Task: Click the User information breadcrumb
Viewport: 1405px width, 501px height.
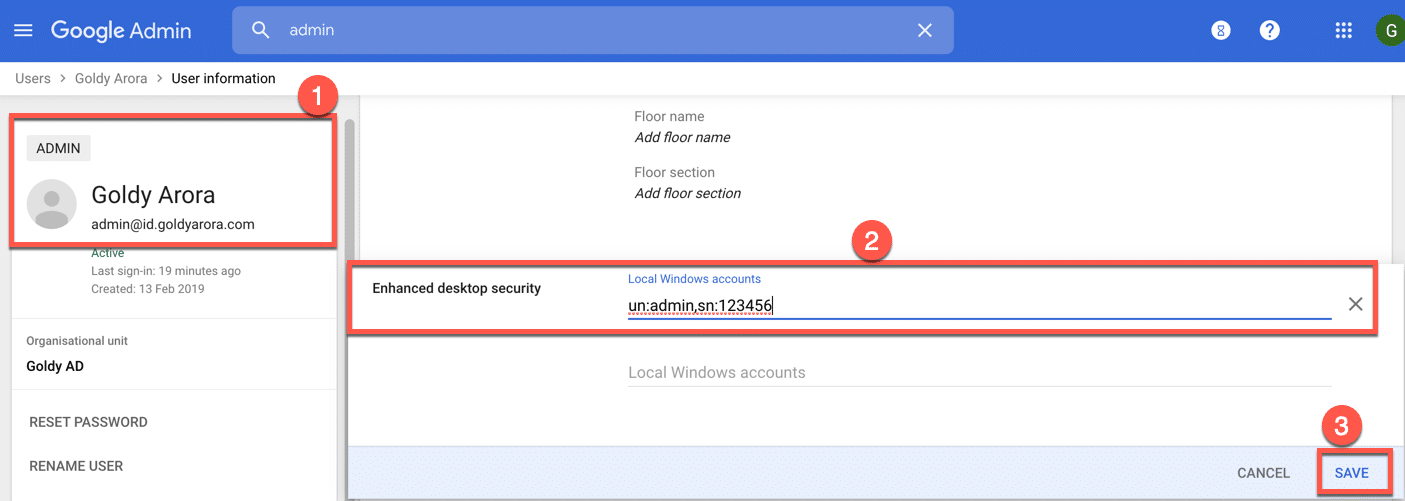Action: pyautogui.click(x=223, y=78)
